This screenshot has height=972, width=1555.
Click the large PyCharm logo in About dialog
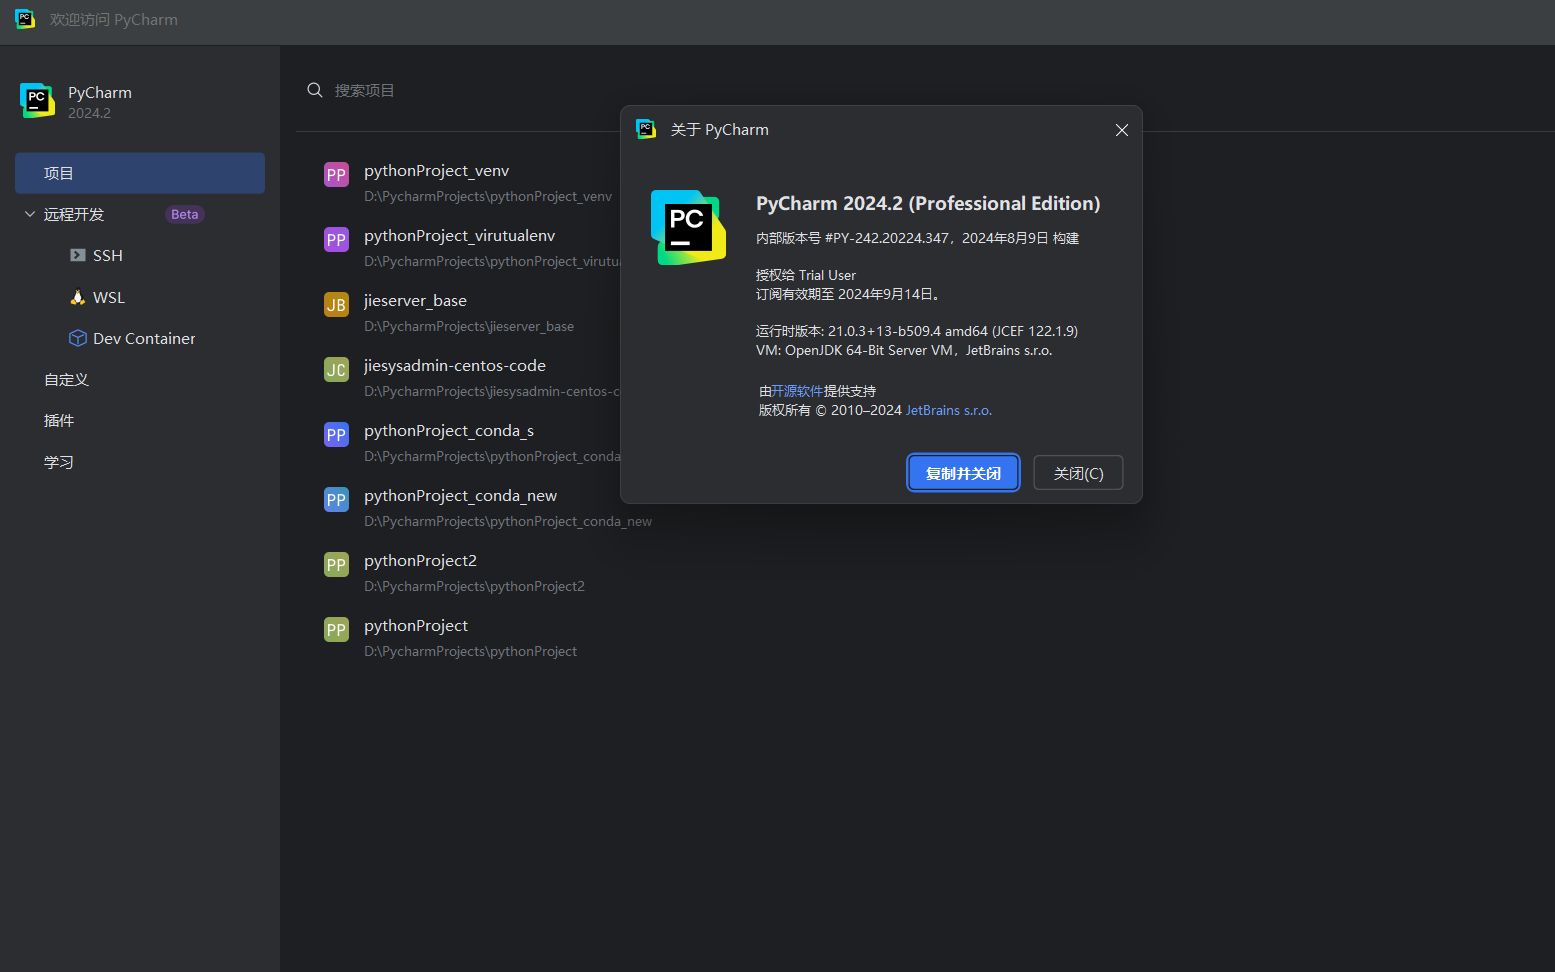pyautogui.click(x=688, y=227)
